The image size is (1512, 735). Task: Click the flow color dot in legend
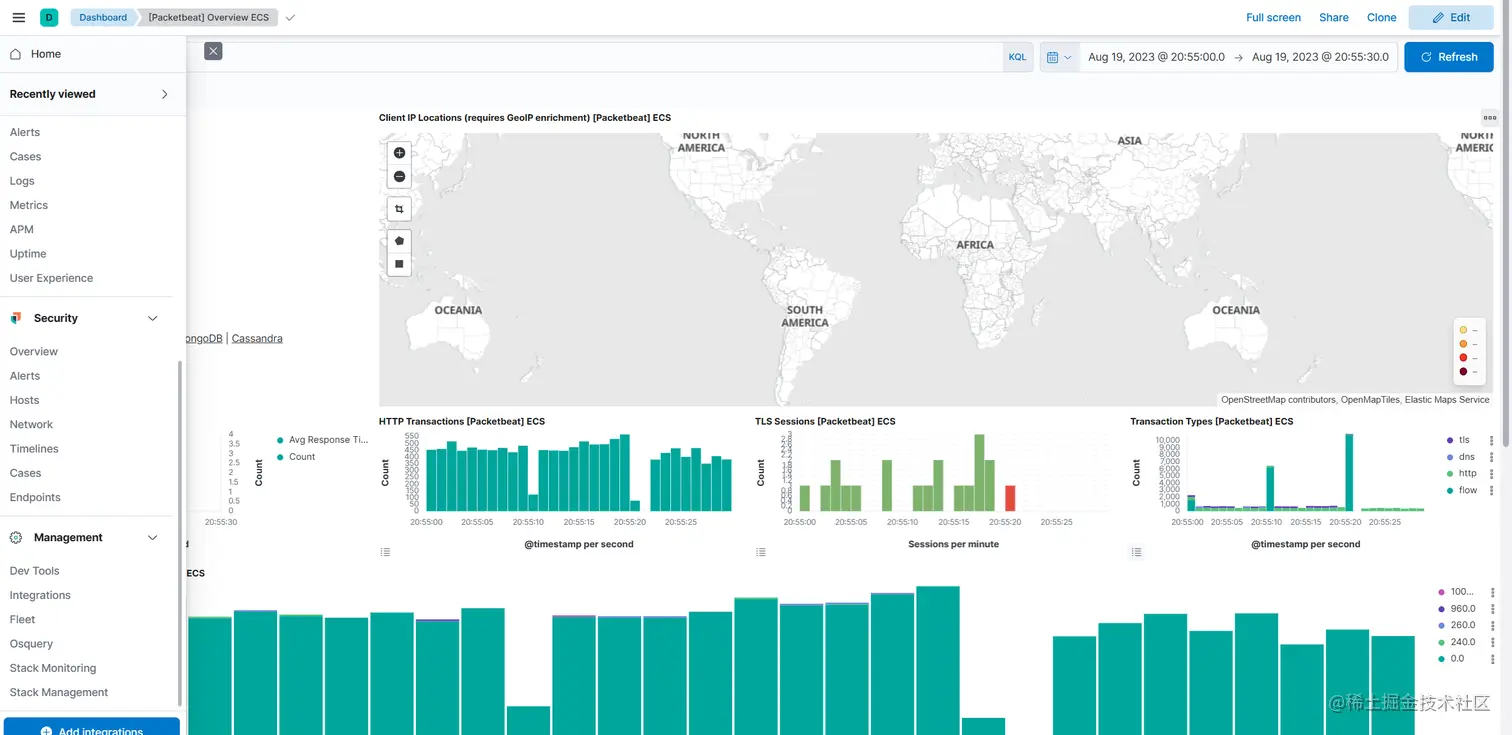pos(1450,491)
